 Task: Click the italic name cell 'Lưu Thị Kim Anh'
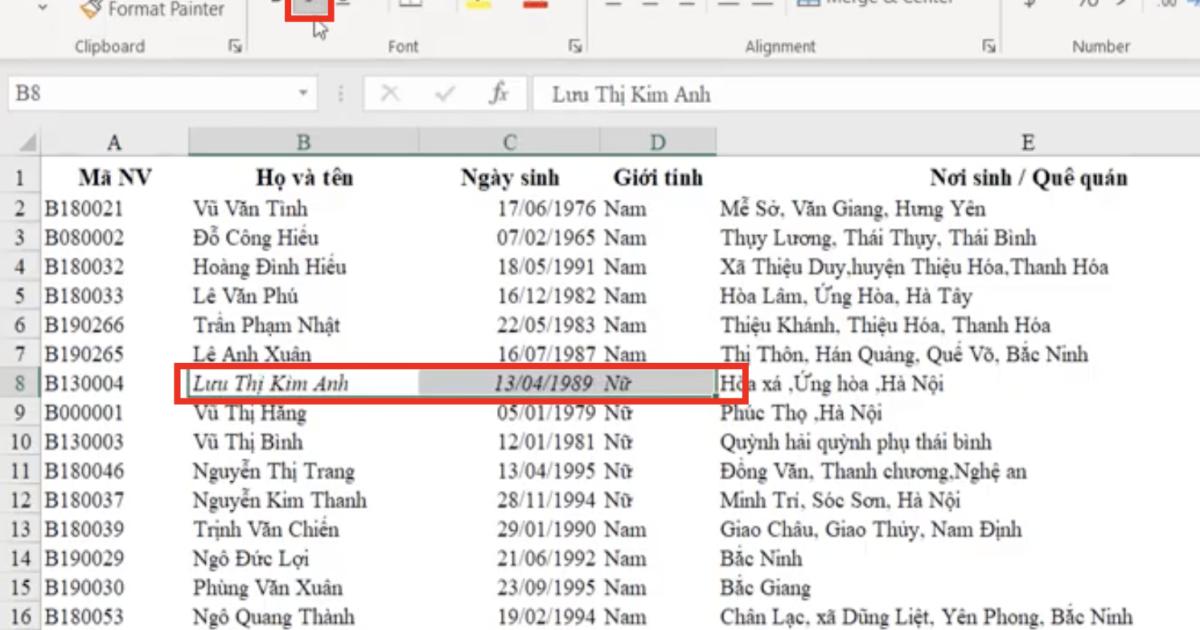coord(303,384)
